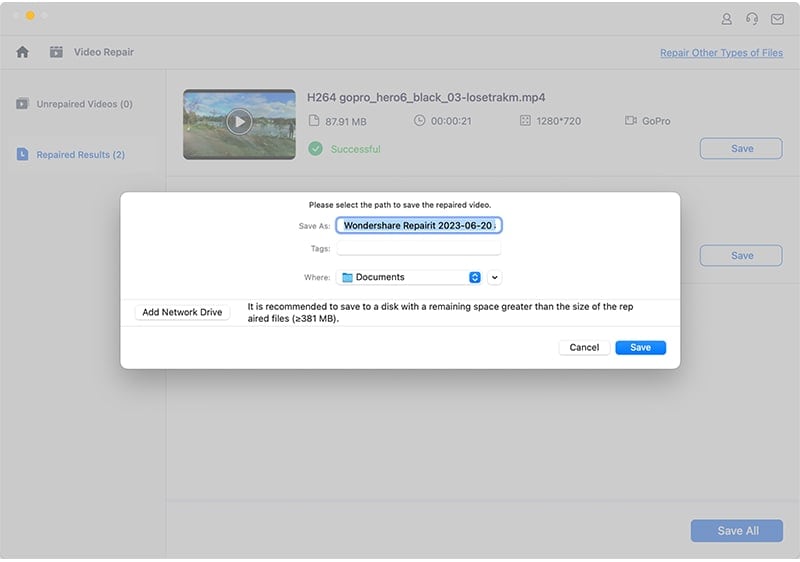Save the gopro_hero6 video
The image size is (800, 562).
tap(741, 148)
